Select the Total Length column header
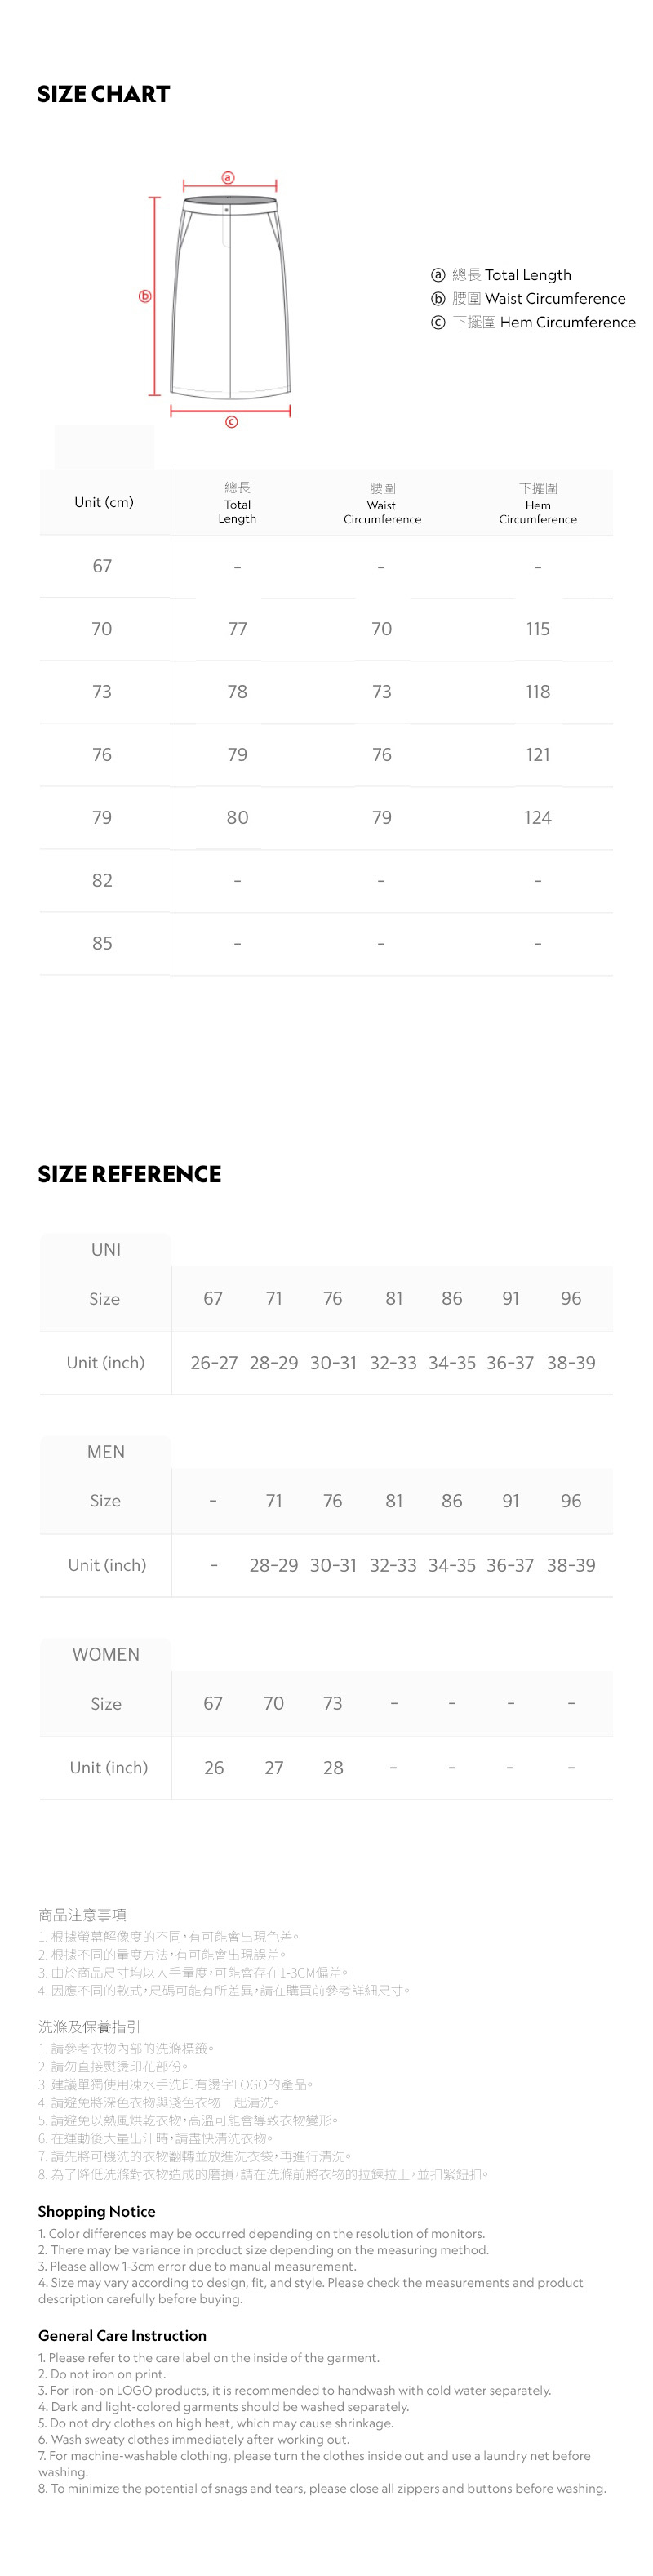The width and height of the screenshot is (653, 2576). [x=237, y=503]
